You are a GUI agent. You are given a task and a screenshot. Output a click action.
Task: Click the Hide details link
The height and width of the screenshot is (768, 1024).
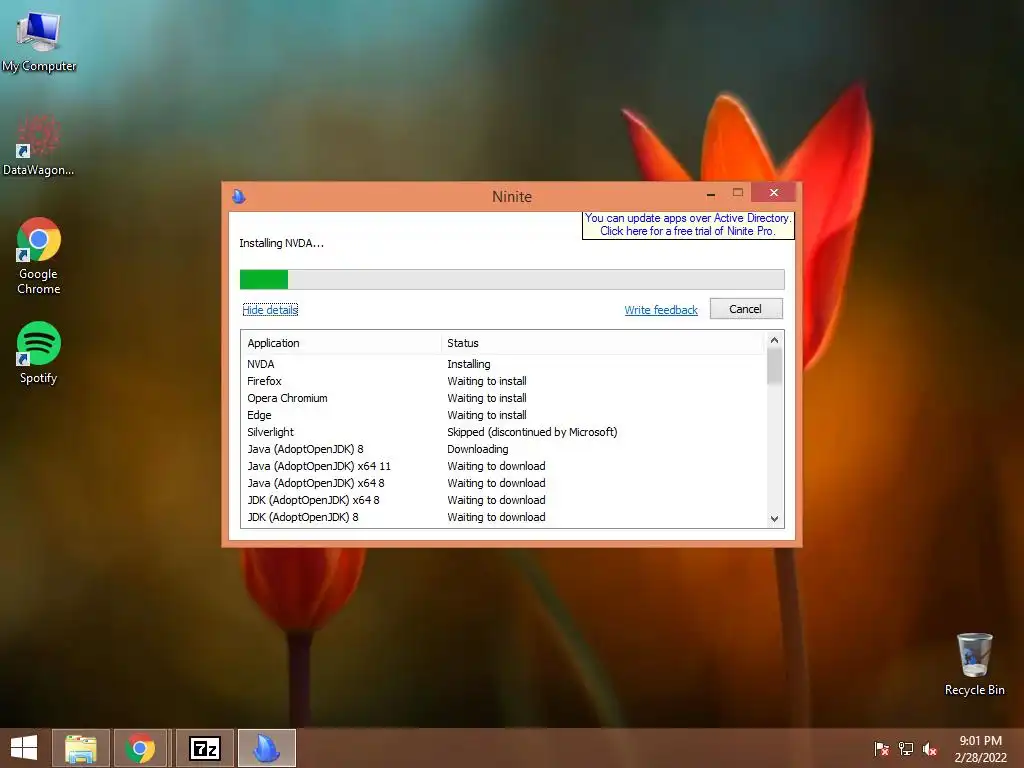[270, 310]
